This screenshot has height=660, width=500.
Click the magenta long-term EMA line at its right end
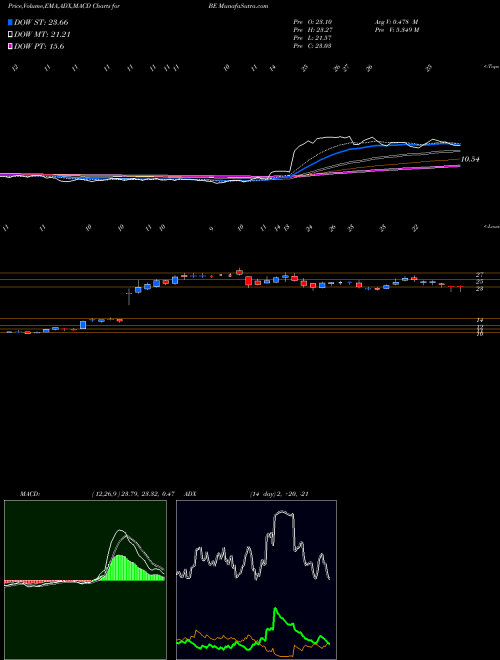[457, 166]
